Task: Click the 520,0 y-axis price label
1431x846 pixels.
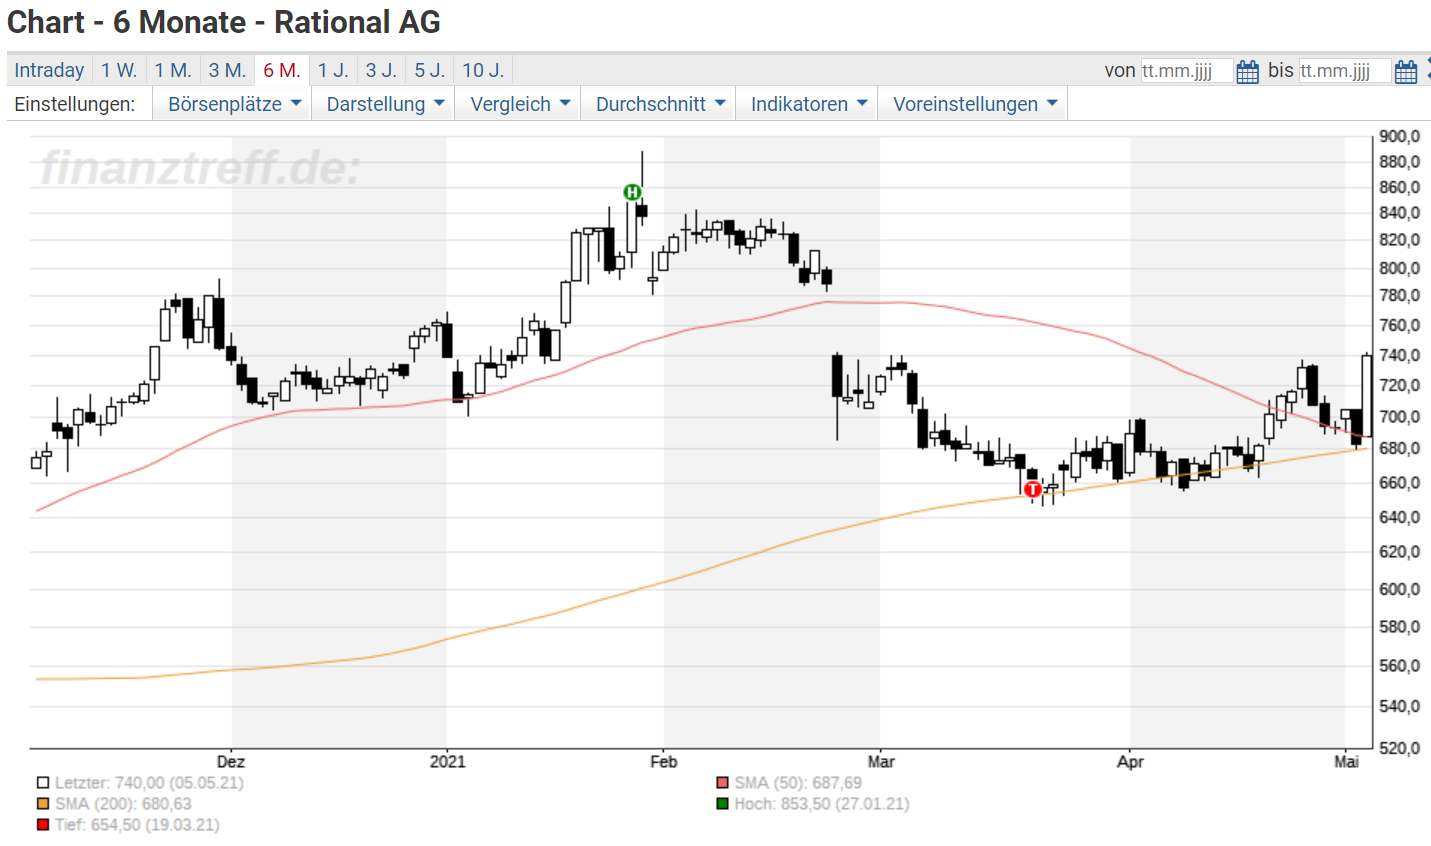Action: click(x=1399, y=748)
